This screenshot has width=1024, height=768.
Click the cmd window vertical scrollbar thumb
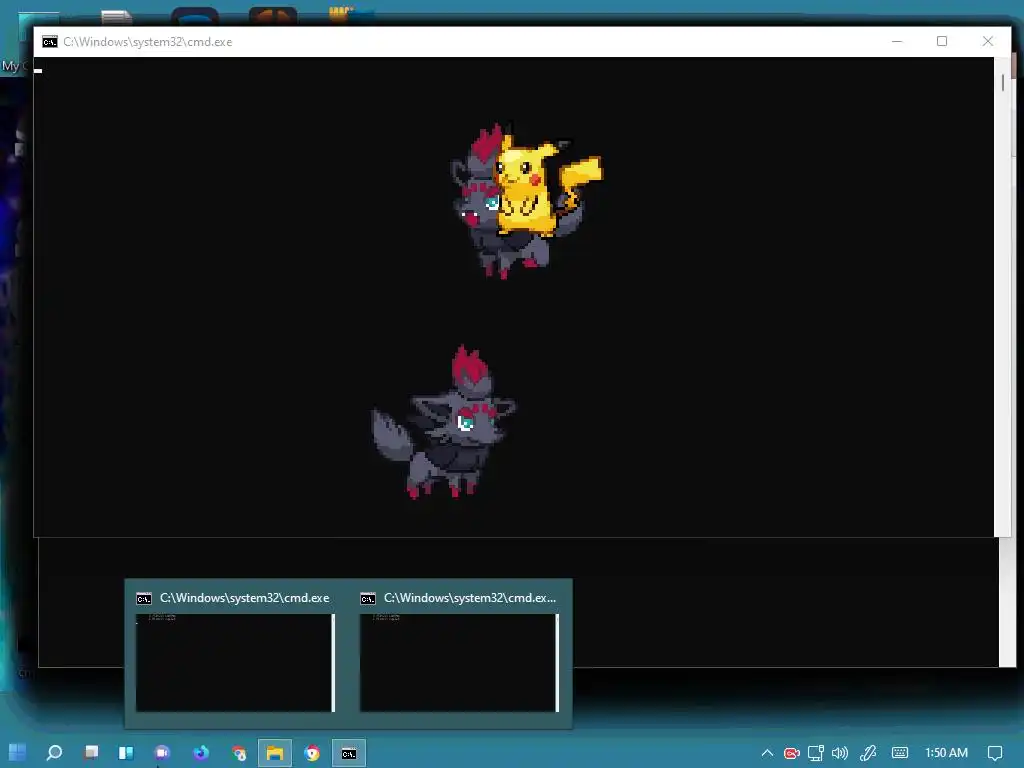[1003, 82]
